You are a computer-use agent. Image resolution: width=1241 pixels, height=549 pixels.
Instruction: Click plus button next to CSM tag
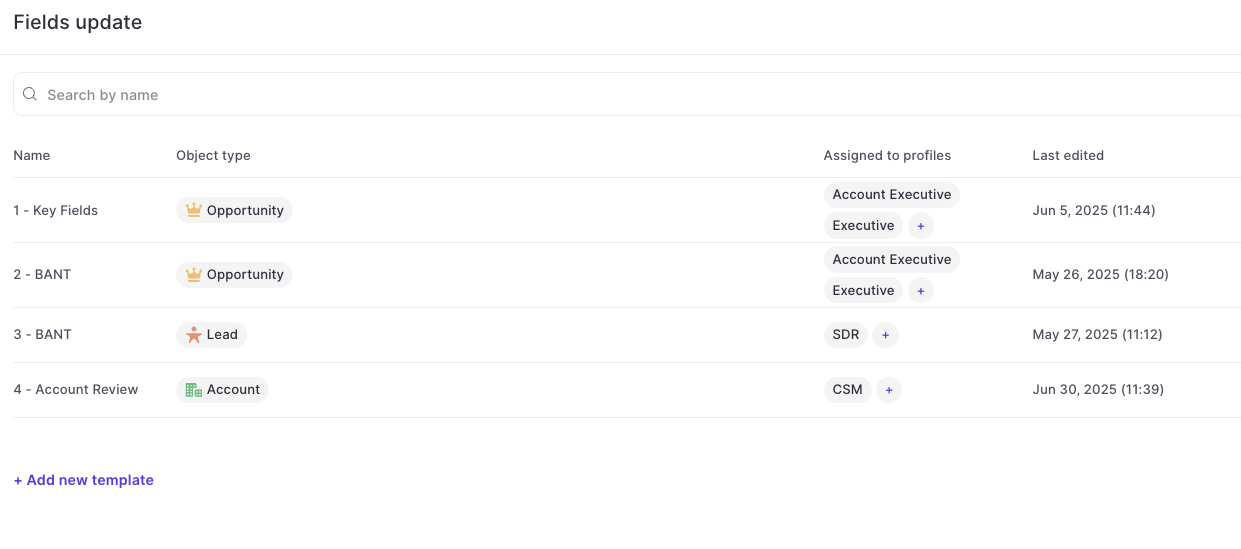coord(889,390)
